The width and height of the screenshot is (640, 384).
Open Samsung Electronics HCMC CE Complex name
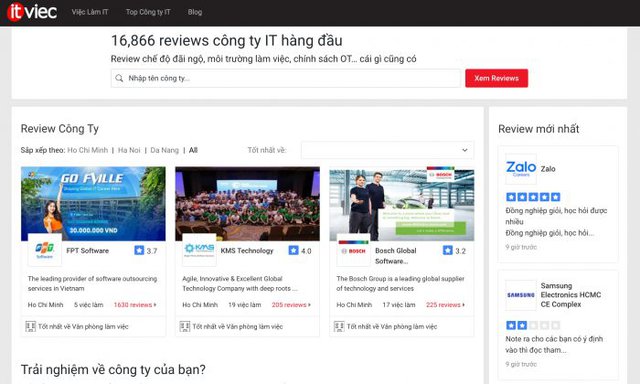(571, 295)
